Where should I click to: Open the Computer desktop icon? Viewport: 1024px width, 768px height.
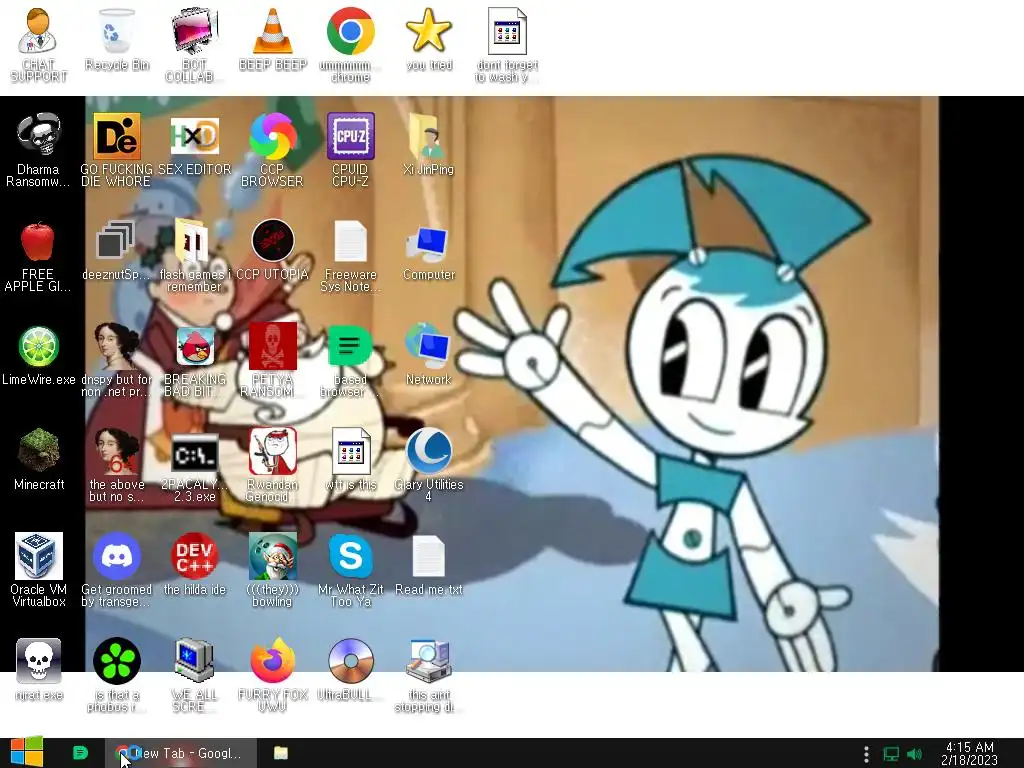tap(428, 250)
